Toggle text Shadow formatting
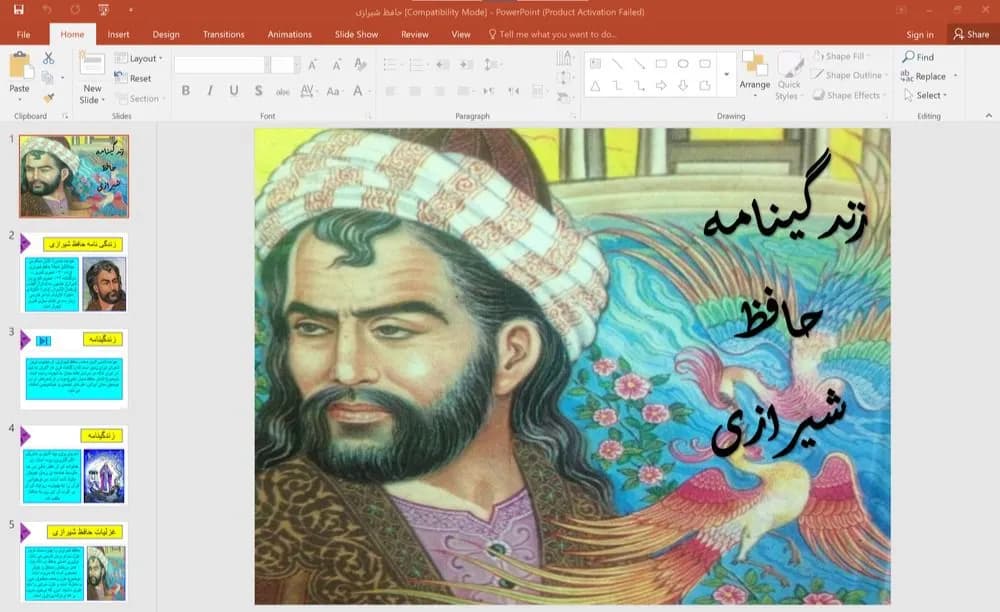The image size is (1000, 612). click(258, 91)
